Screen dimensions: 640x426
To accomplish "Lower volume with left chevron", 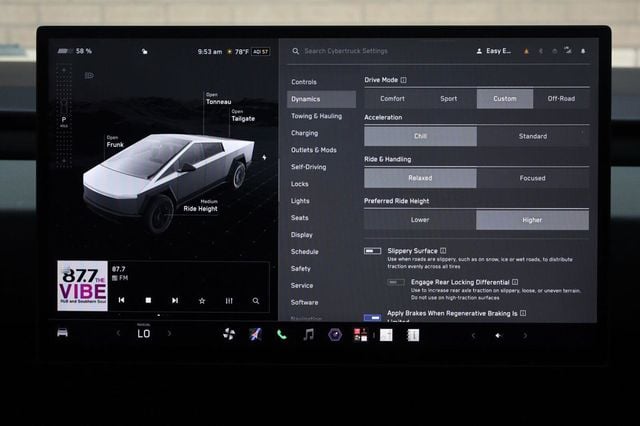I will [x=473, y=336].
